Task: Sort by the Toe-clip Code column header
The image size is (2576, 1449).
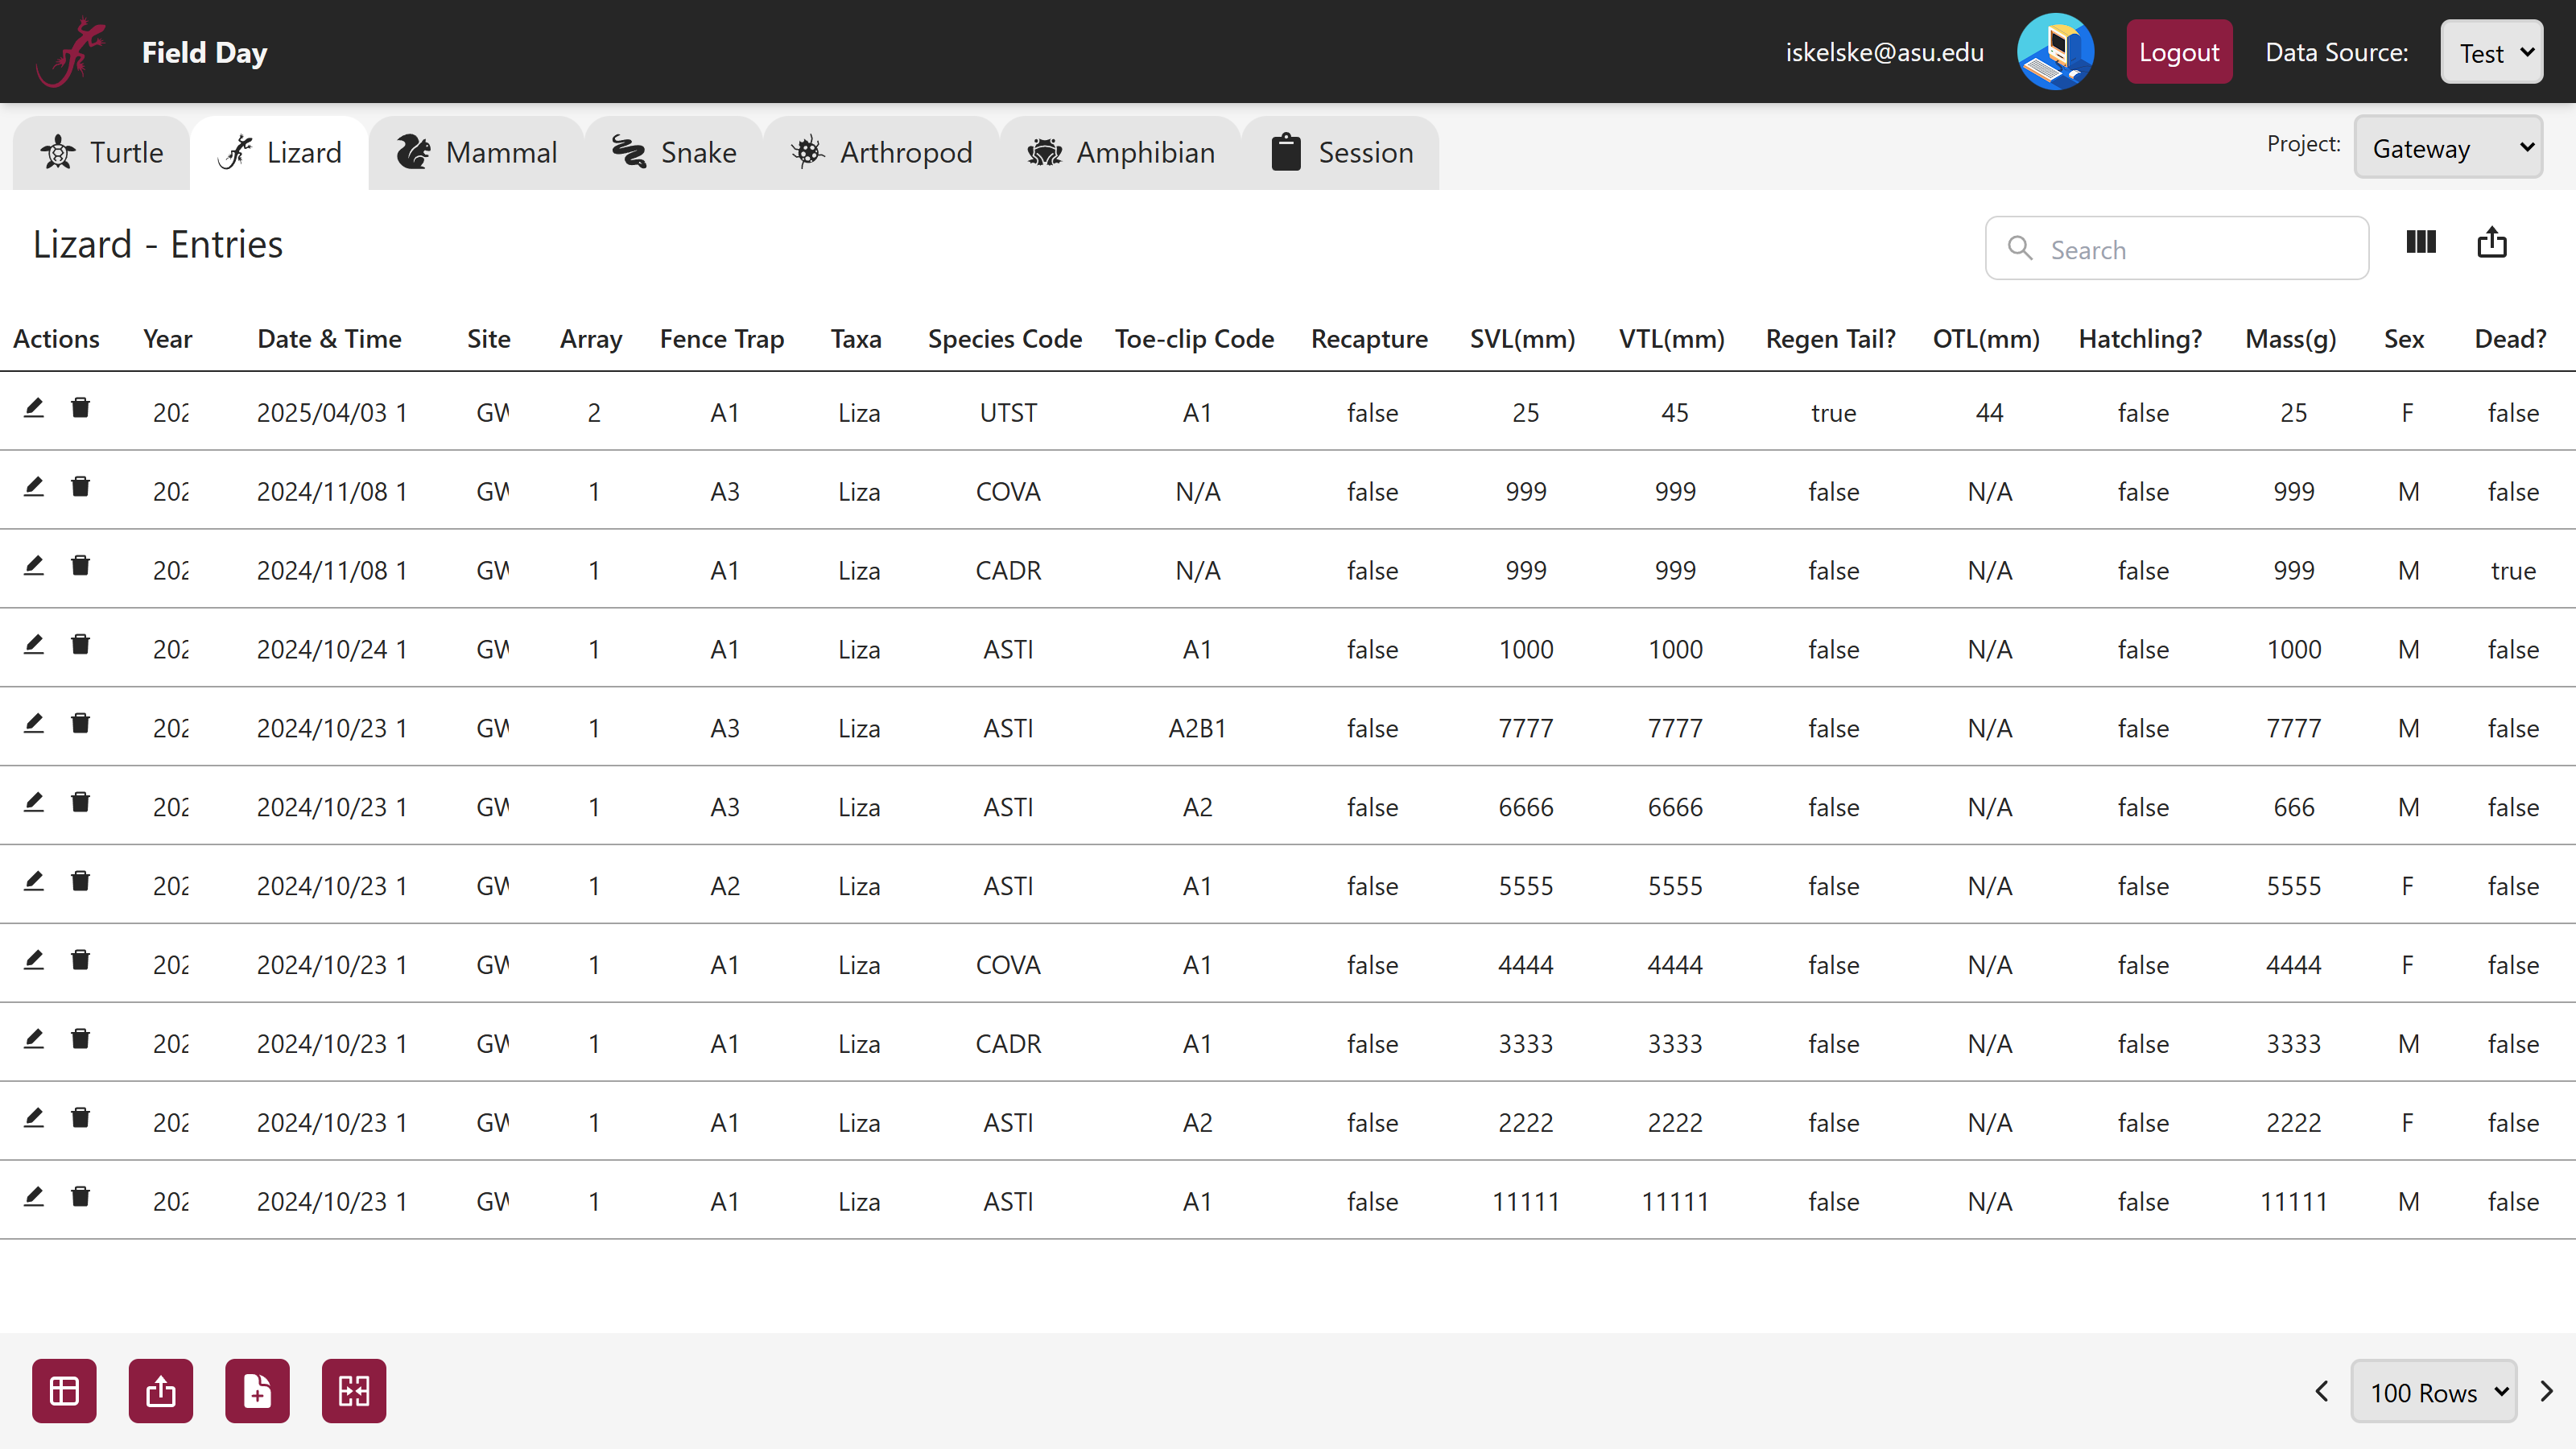Action: [x=1195, y=339]
